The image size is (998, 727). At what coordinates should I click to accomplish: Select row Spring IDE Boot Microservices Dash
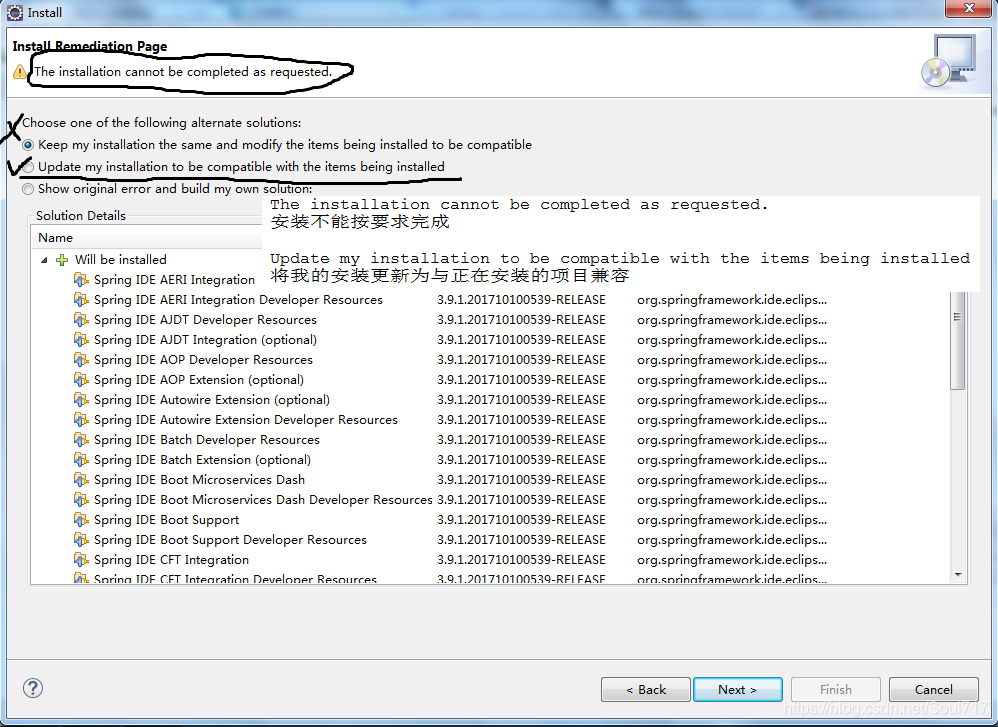490,479
